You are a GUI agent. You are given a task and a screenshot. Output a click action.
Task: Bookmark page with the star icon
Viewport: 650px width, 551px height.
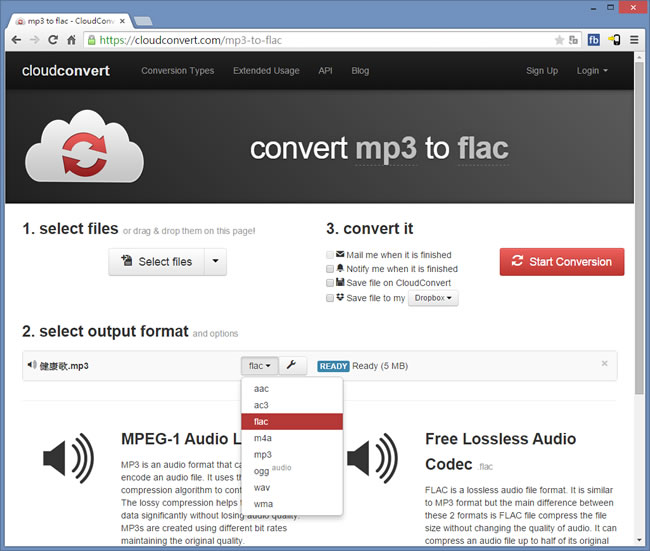559,40
